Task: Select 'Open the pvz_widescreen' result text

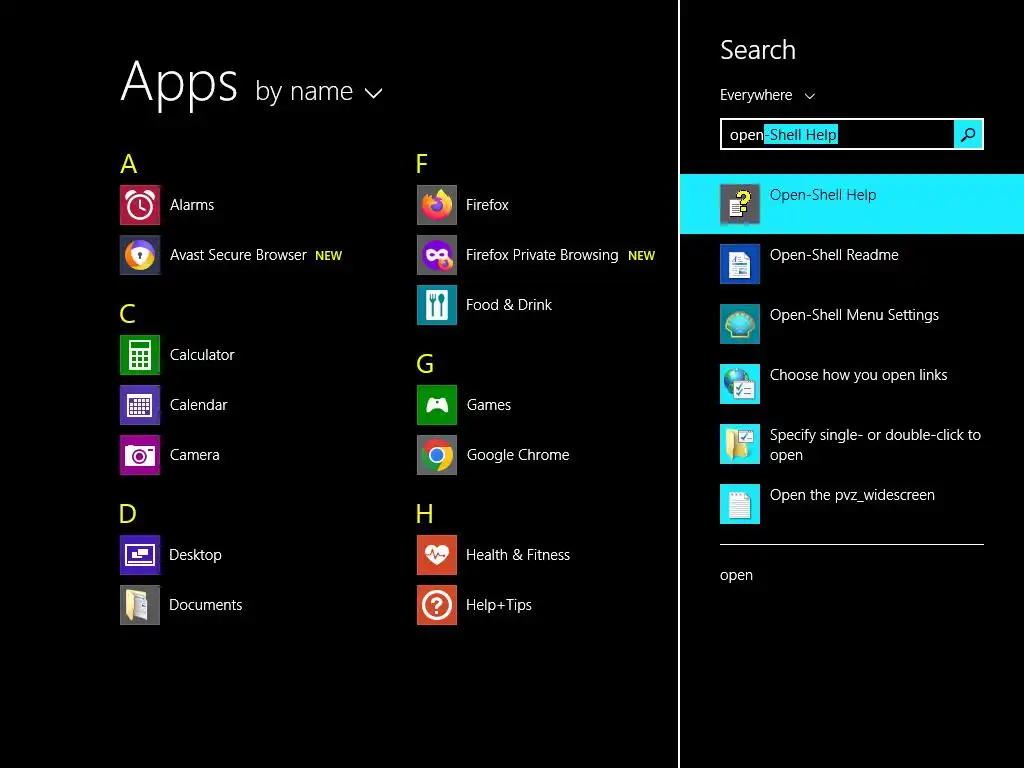Action: (852, 496)
